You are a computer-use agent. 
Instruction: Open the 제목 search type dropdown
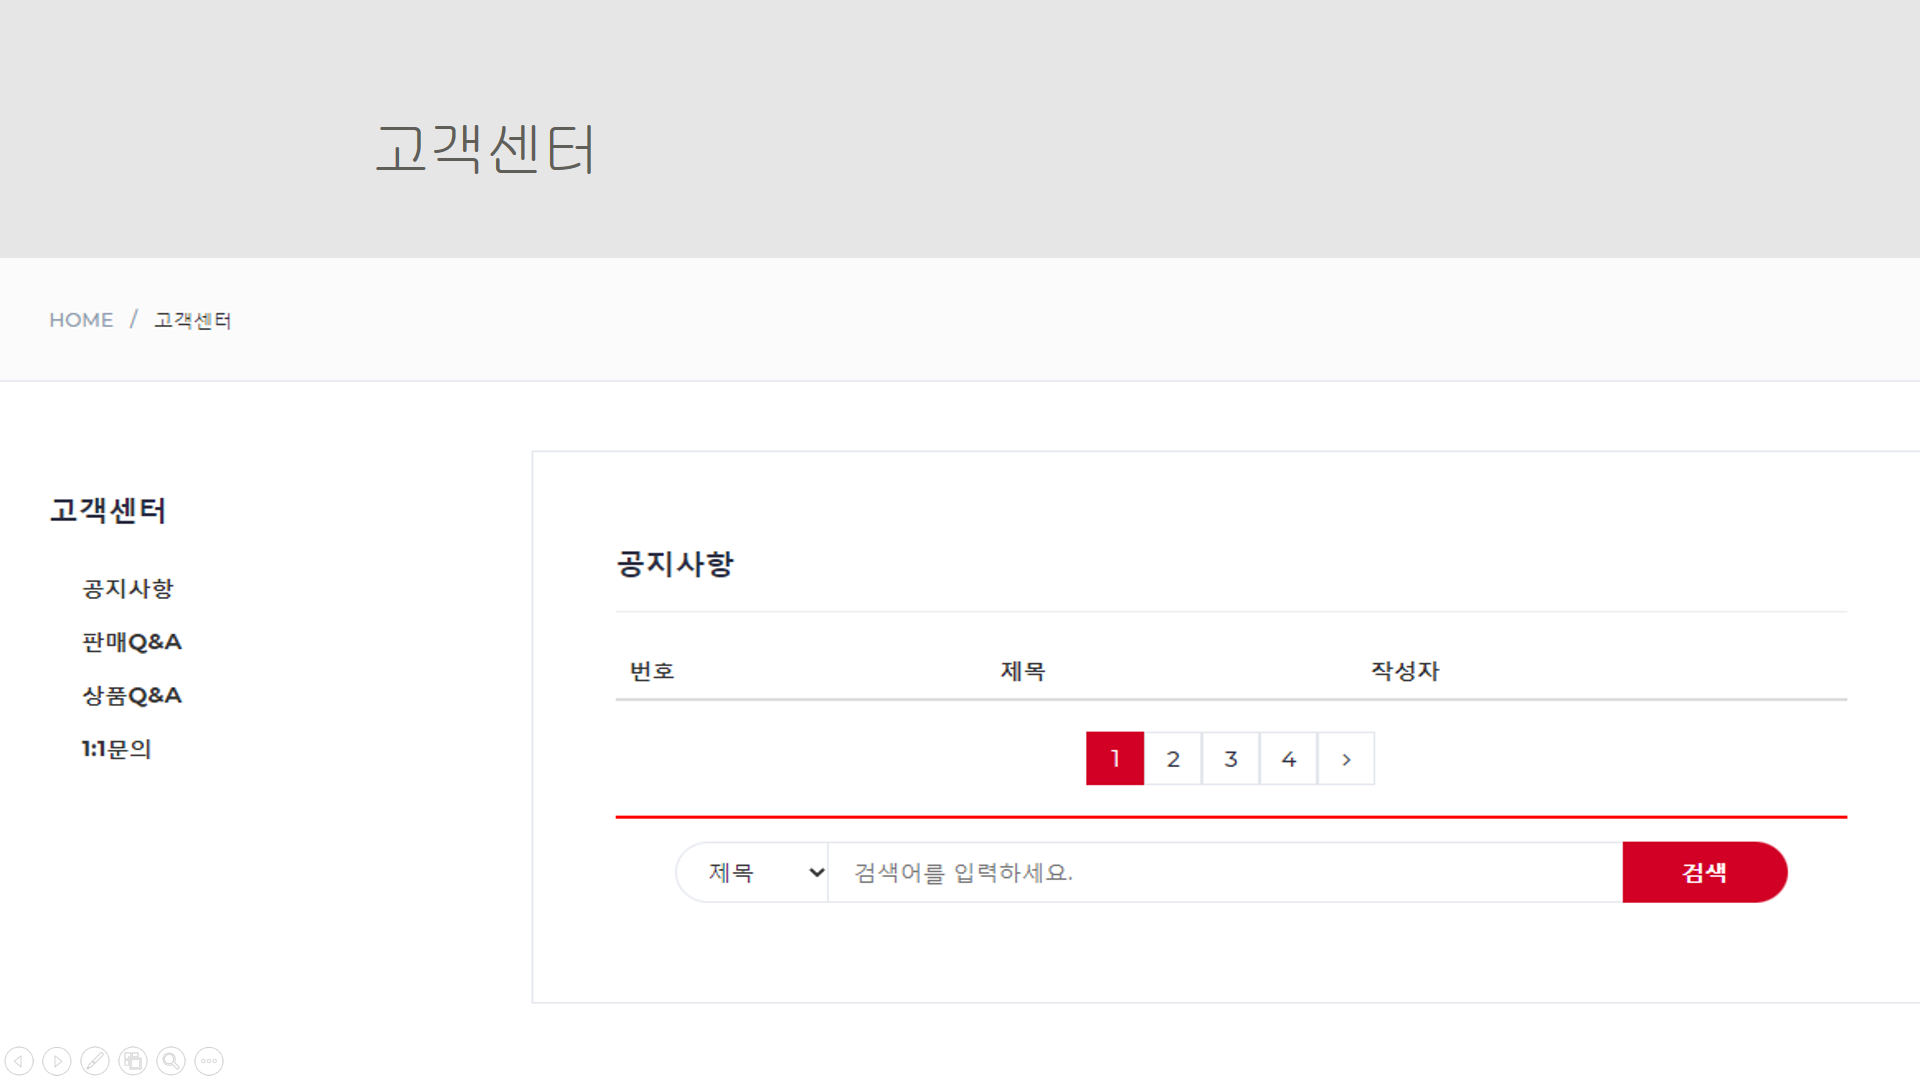coord(753,873)
